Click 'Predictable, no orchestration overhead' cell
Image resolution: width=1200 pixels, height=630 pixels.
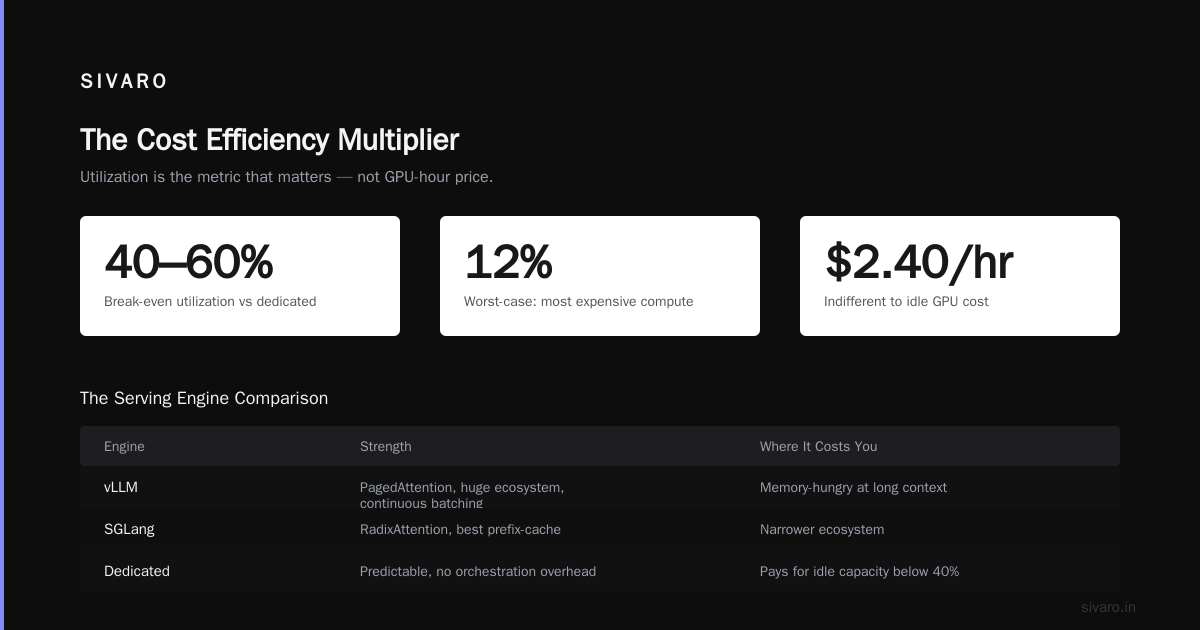point(478,571)
